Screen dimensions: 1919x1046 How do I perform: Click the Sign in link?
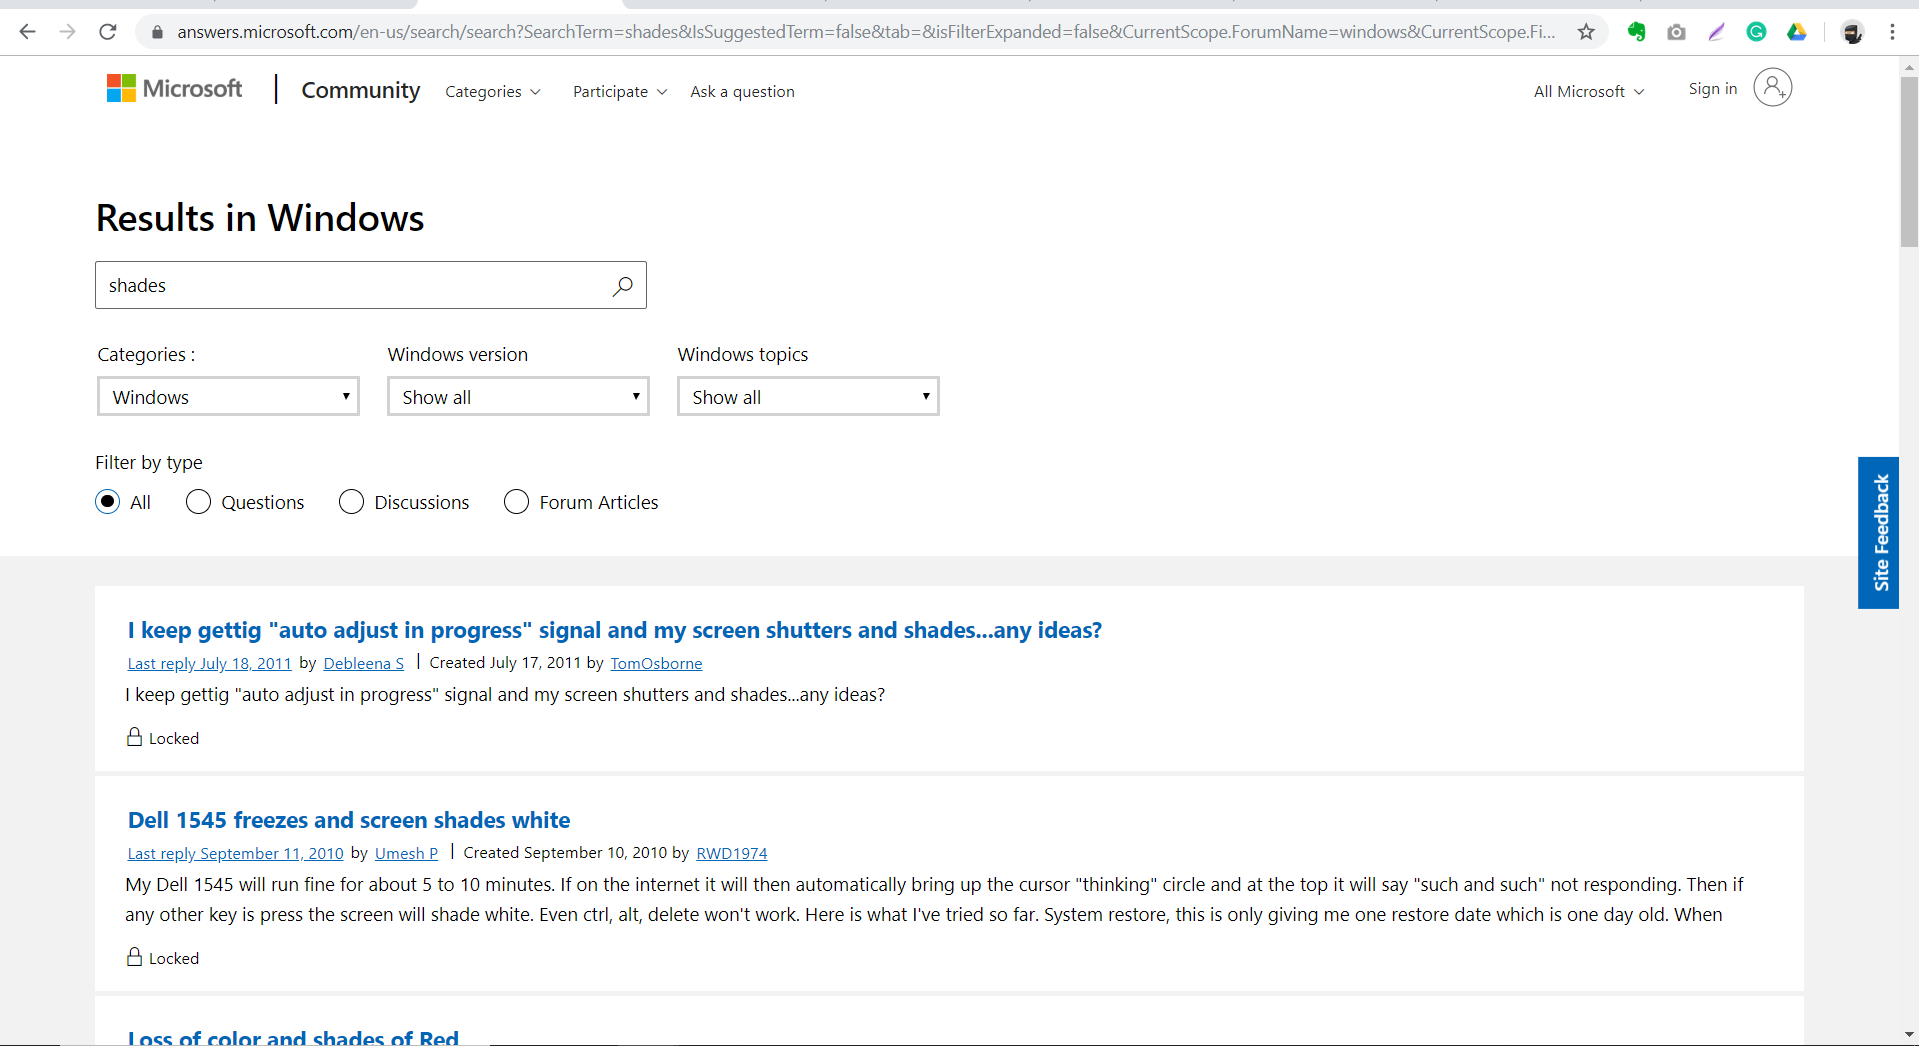point(1712,89)
